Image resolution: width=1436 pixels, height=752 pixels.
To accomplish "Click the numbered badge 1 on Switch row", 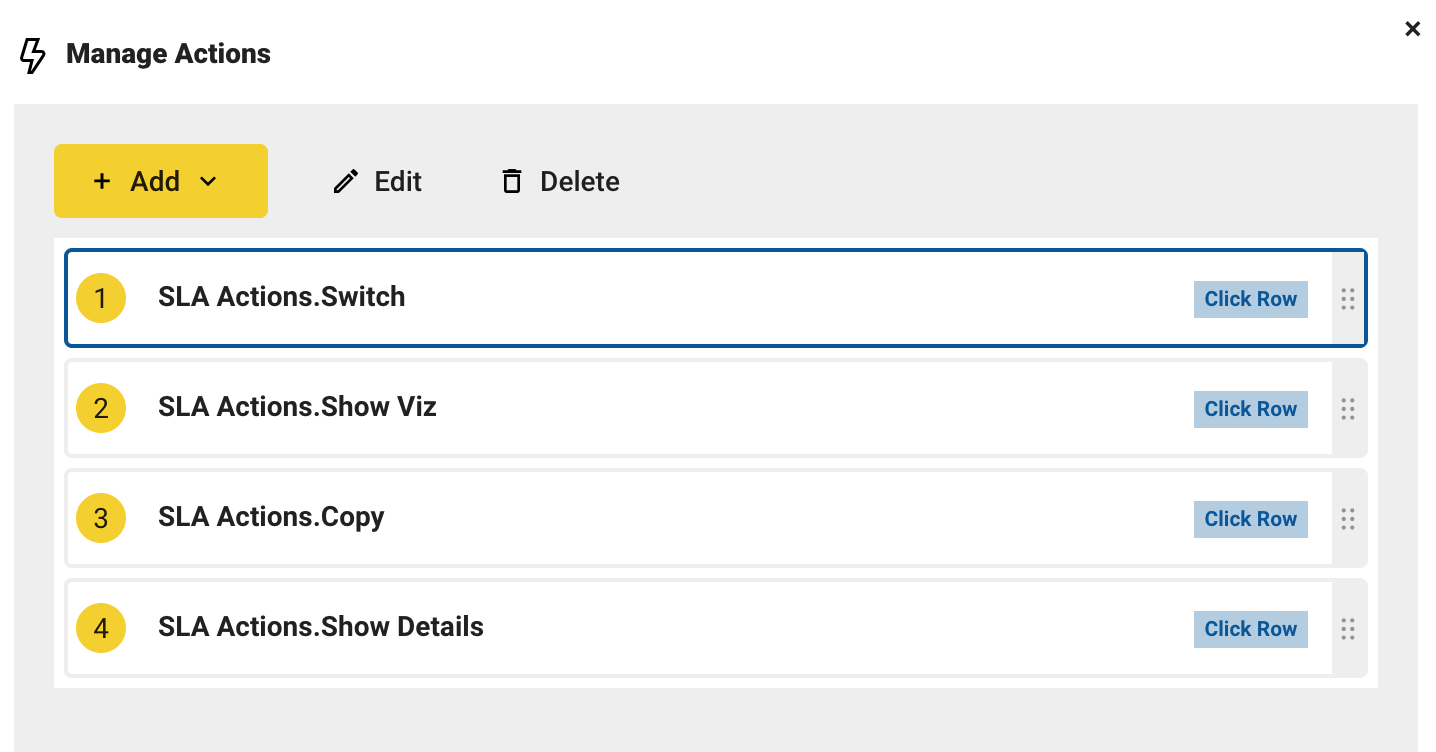I will tap(100, 298).
